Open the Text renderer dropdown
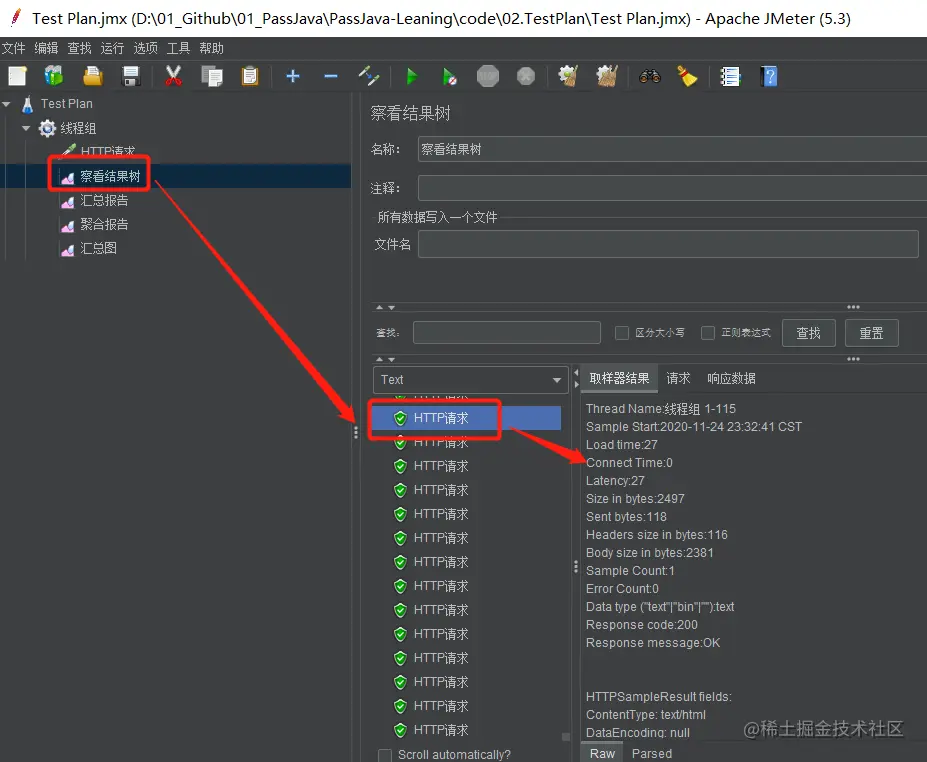Image resolution: width=927 pixels, height=762 pixels. coord(469,380)
